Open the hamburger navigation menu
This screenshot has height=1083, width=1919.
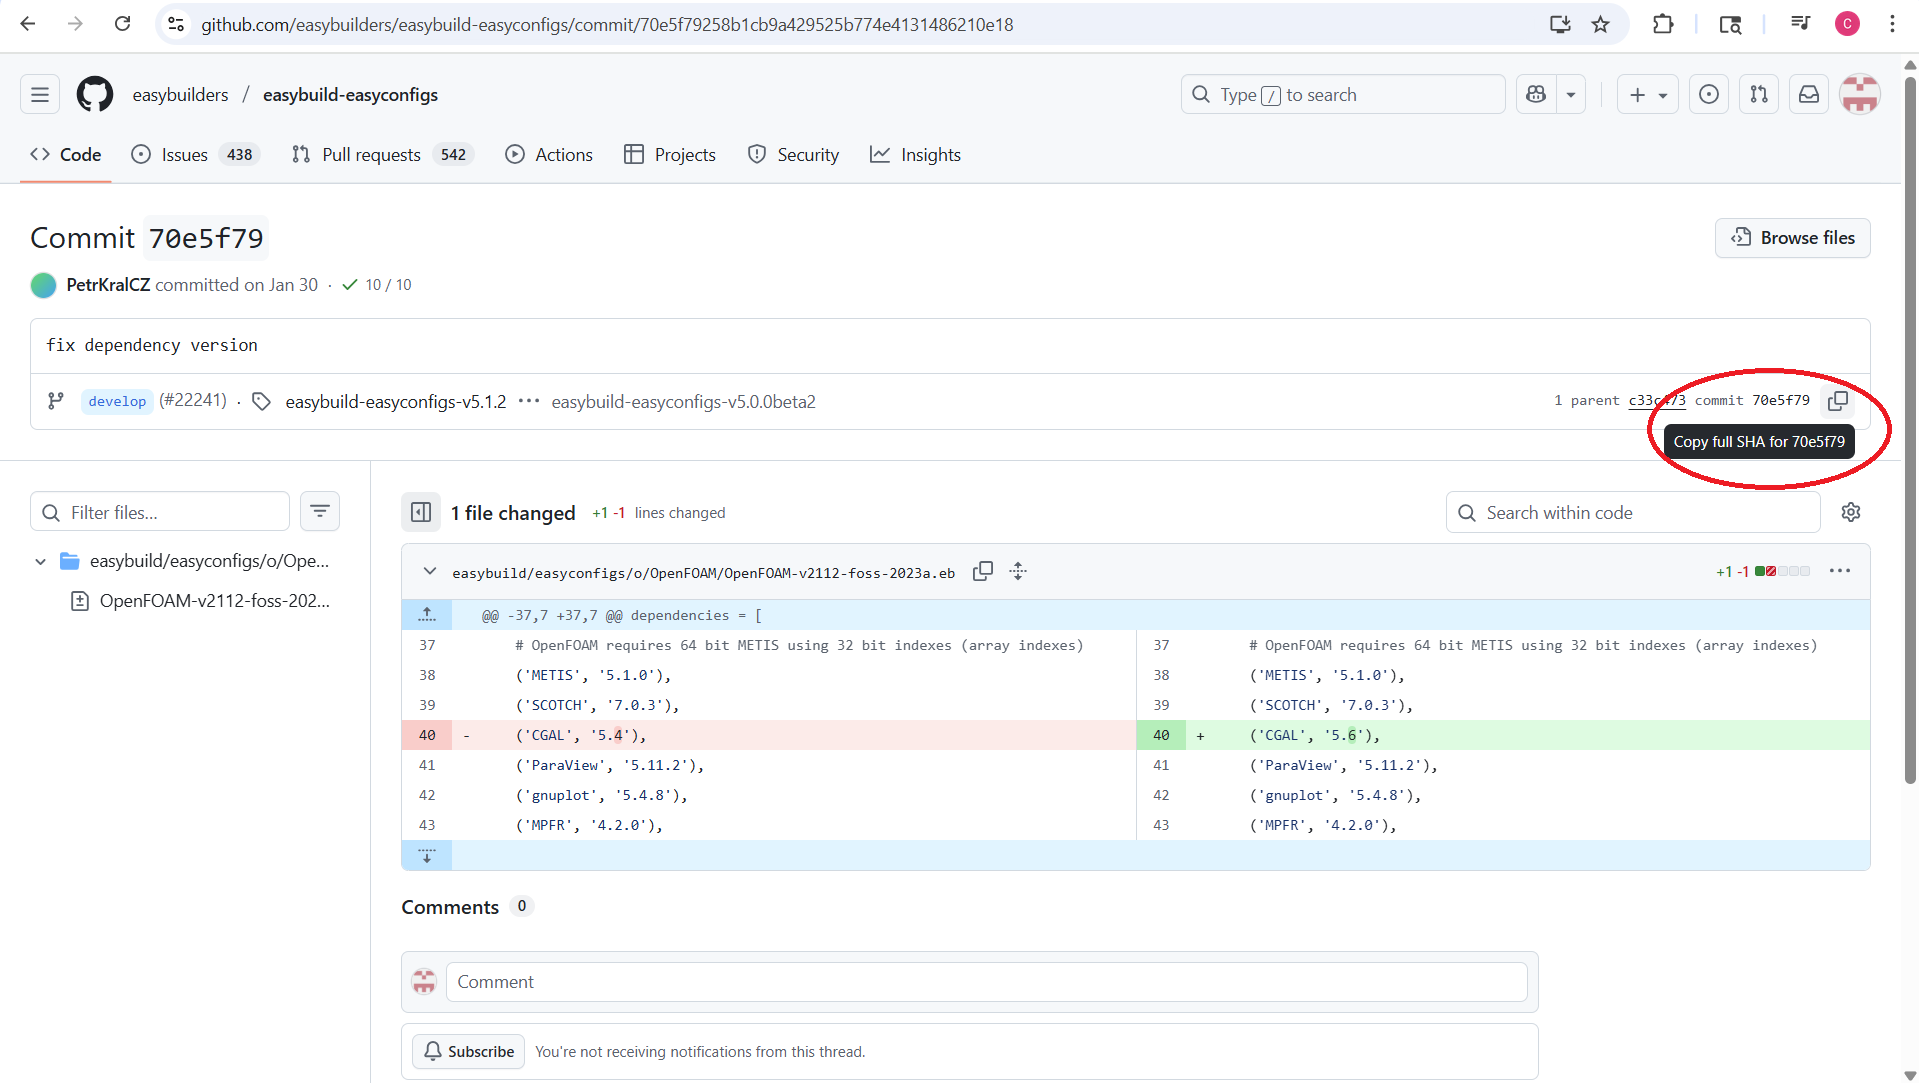pos(39,94)
